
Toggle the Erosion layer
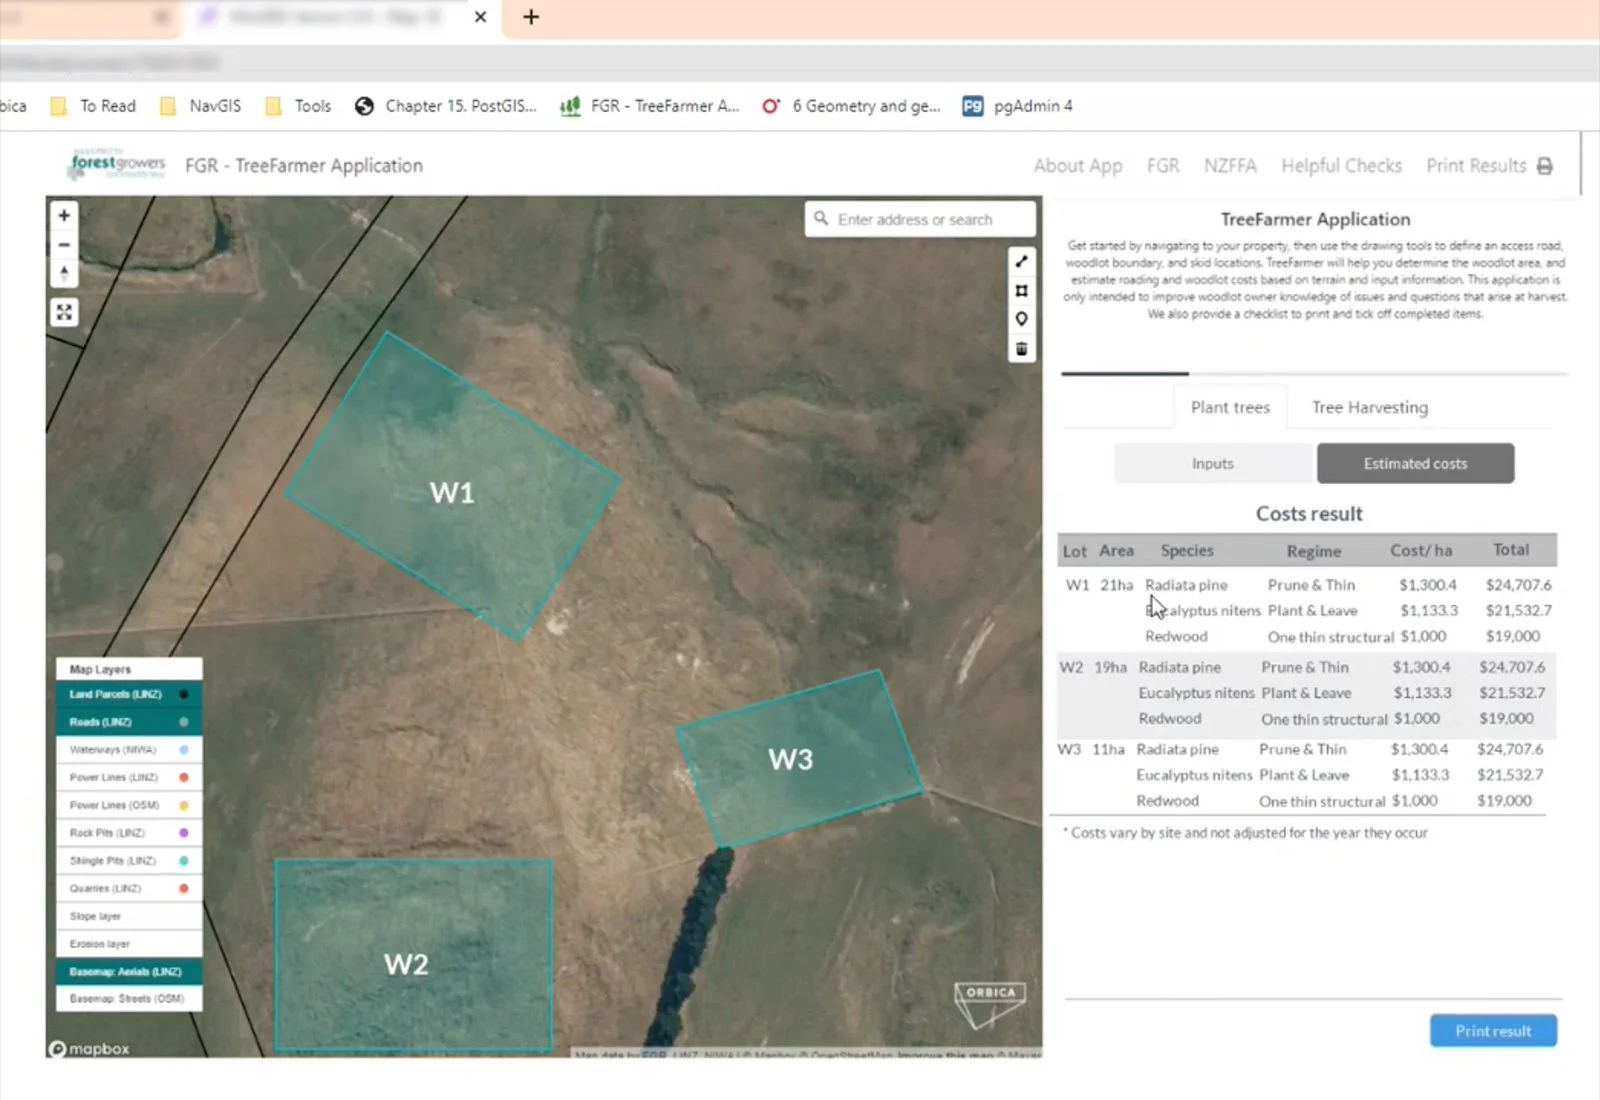click(129, 944)
